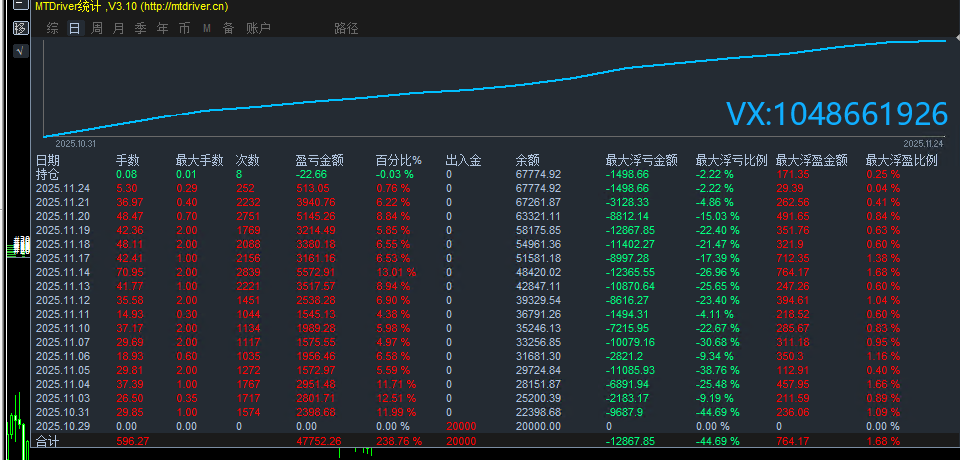Click the 移 move panel icon
Screen dimensions: 960x460
tap(20, 28)
